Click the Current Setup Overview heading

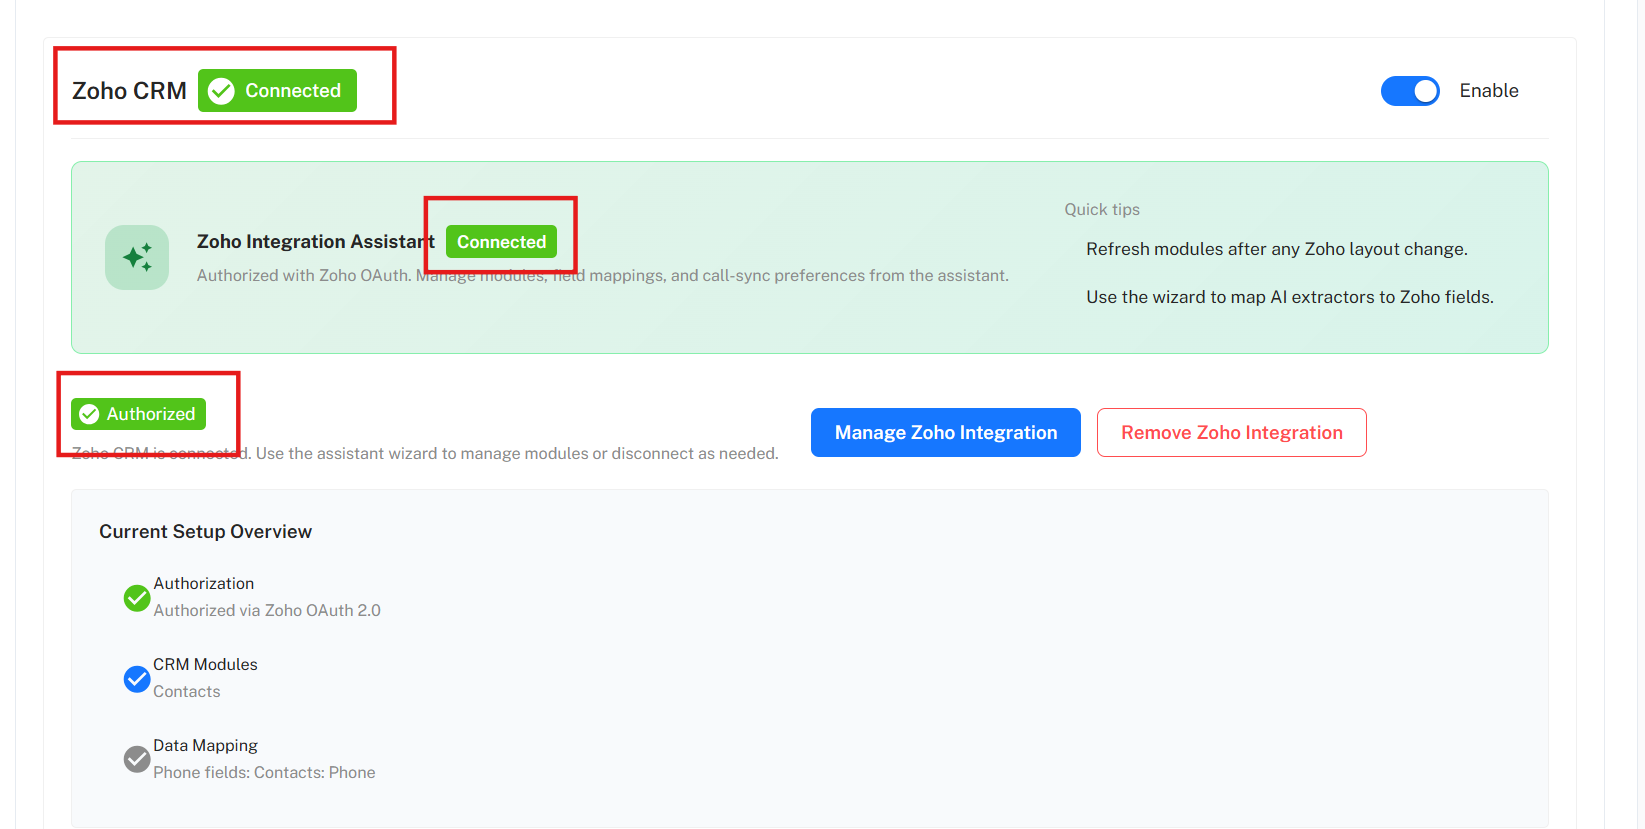205,532
